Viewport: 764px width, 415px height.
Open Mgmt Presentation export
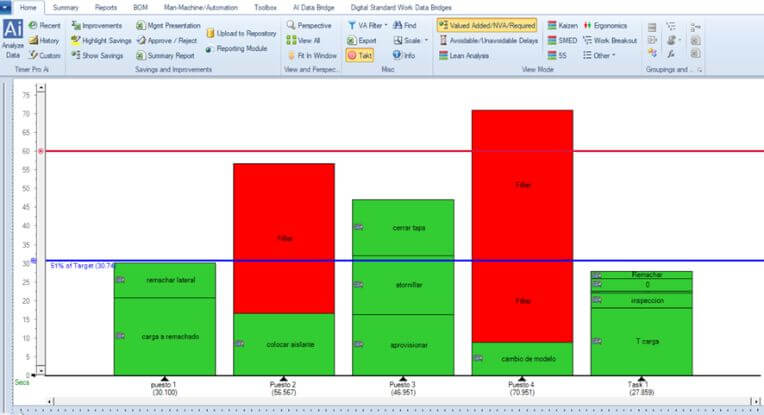[x=169, y=25]
